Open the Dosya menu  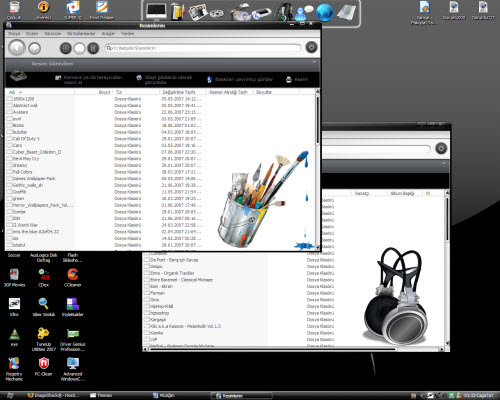14,34
